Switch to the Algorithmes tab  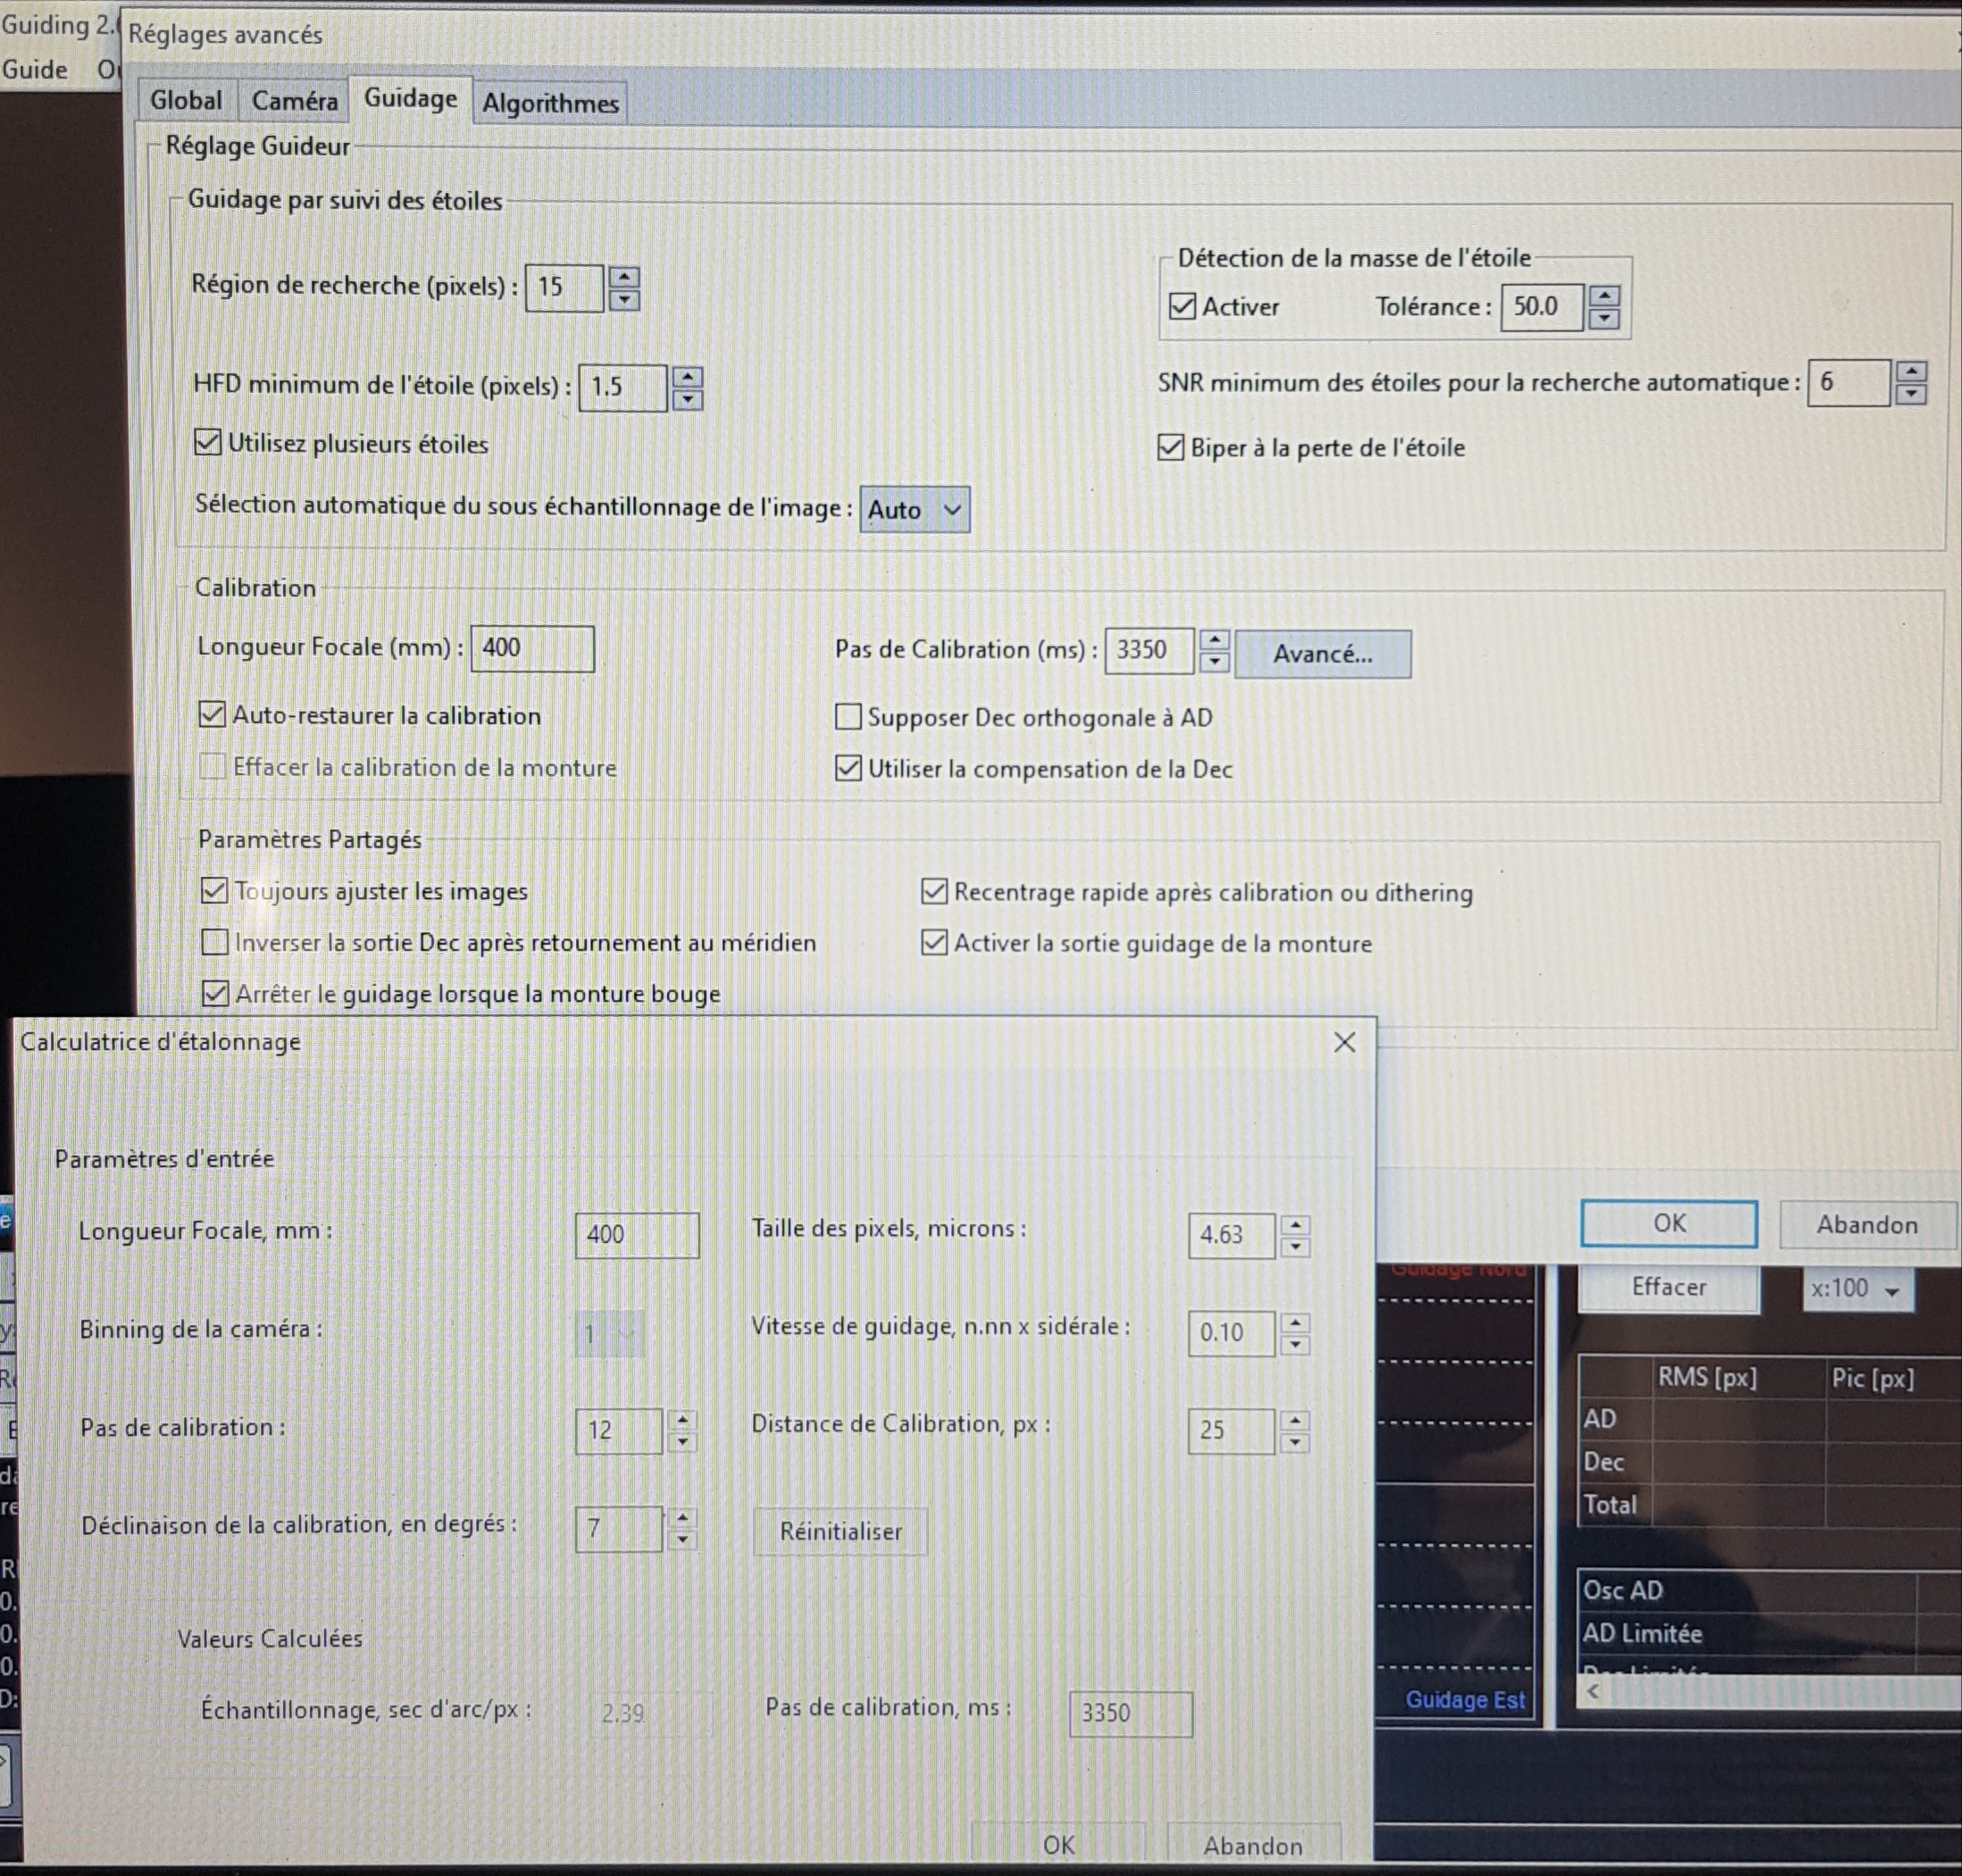click(x=550, y=103)
